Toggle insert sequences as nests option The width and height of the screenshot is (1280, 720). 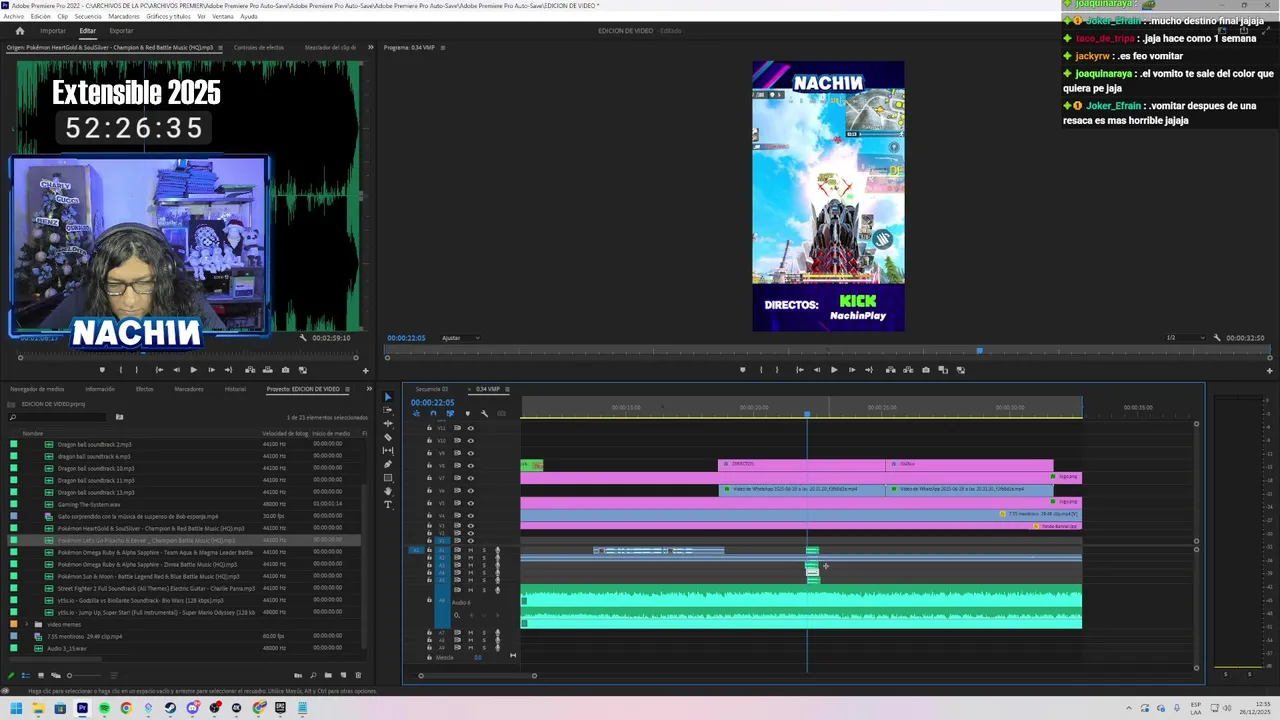click(x=416, y=414)
